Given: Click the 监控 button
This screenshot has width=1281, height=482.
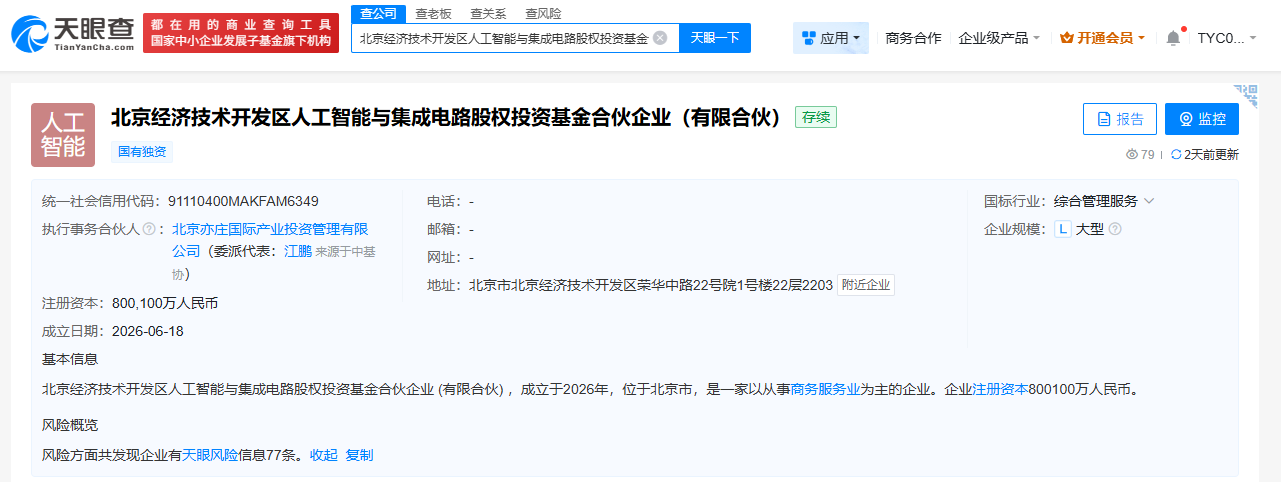Looking at the screenshot, I should [x=1202, y=119].
